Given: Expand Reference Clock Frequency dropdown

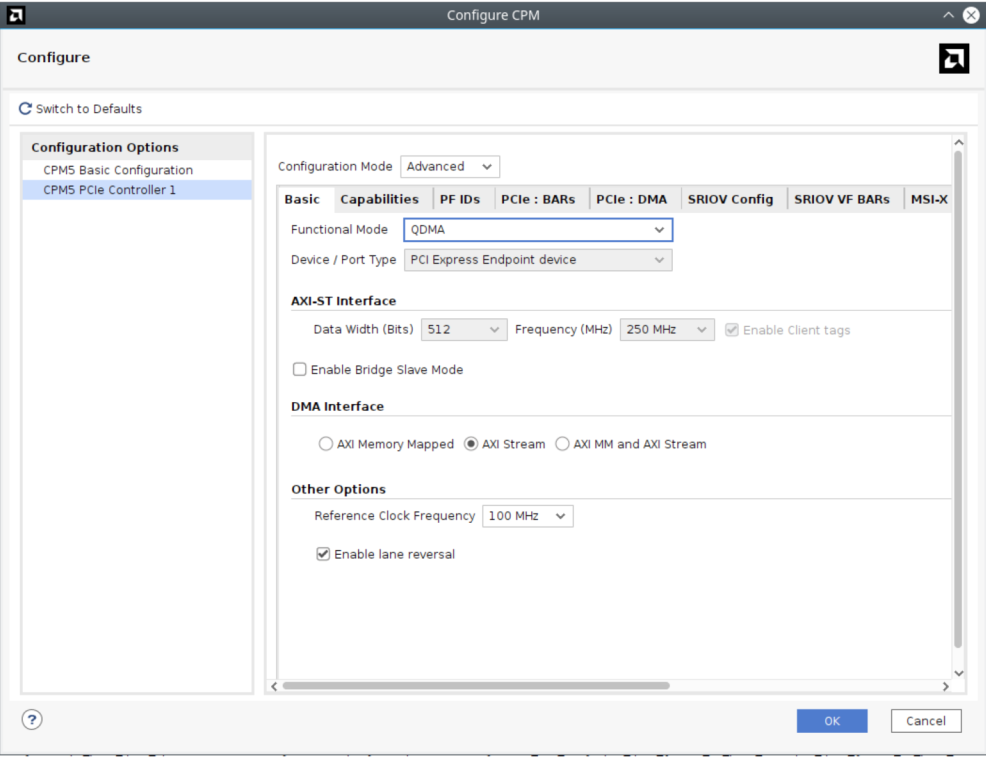Looking at the screenshot, I should [x=527, y=516].
